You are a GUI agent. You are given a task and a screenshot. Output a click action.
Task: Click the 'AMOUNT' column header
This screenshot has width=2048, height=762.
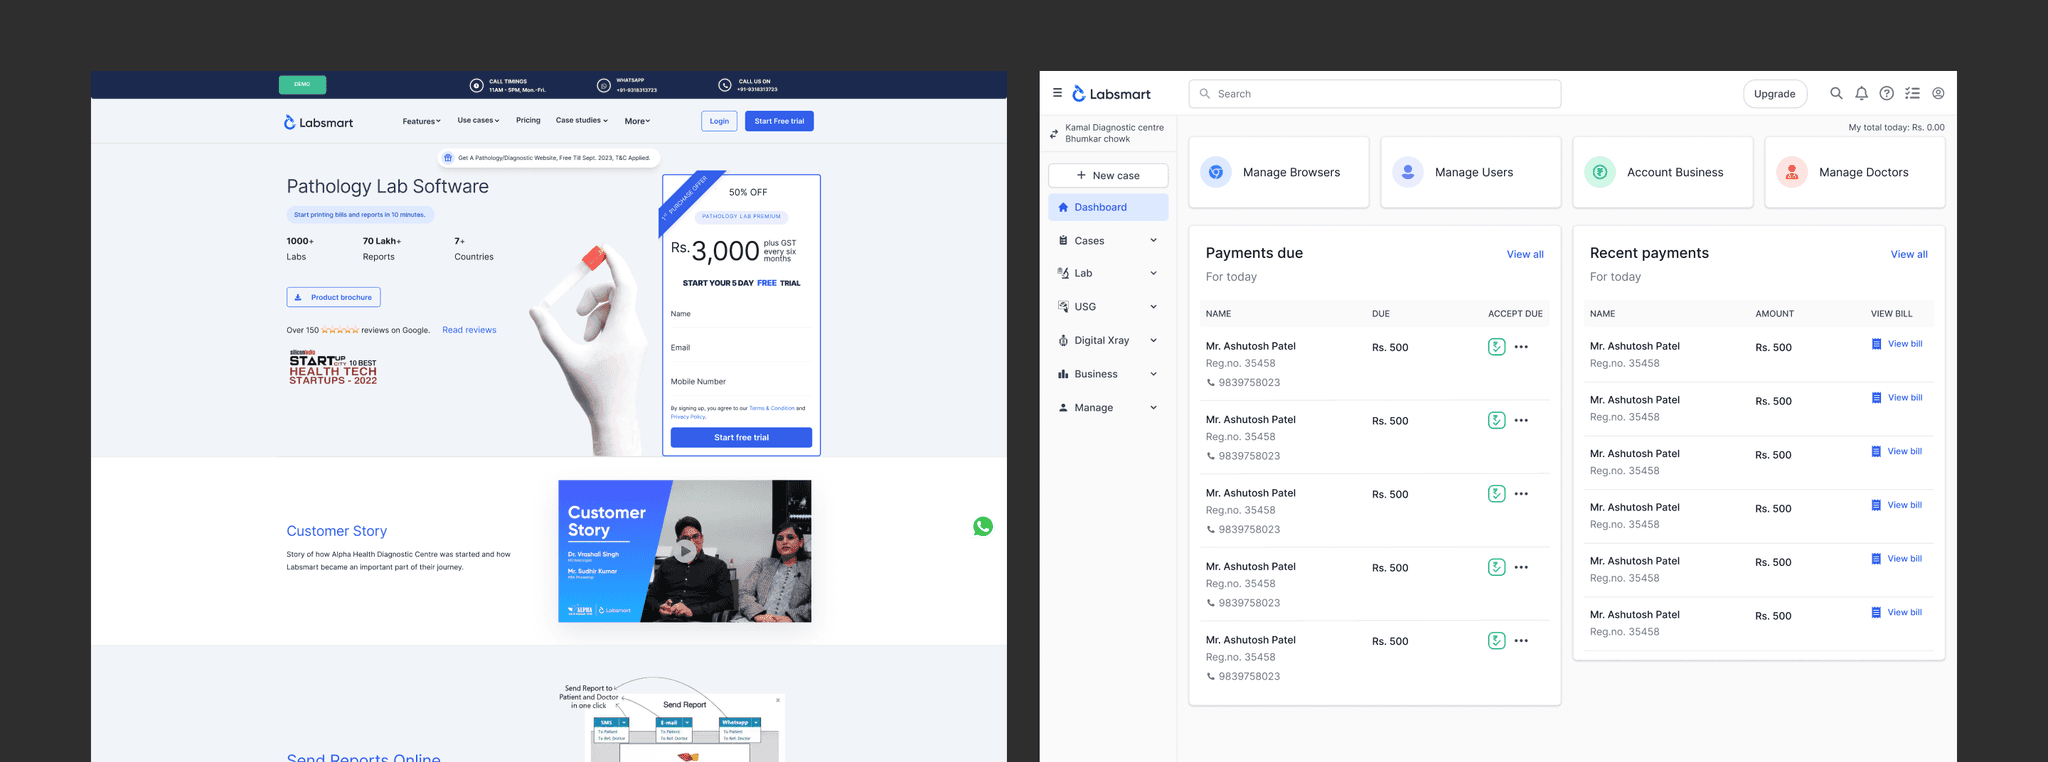click(1774, 314)
